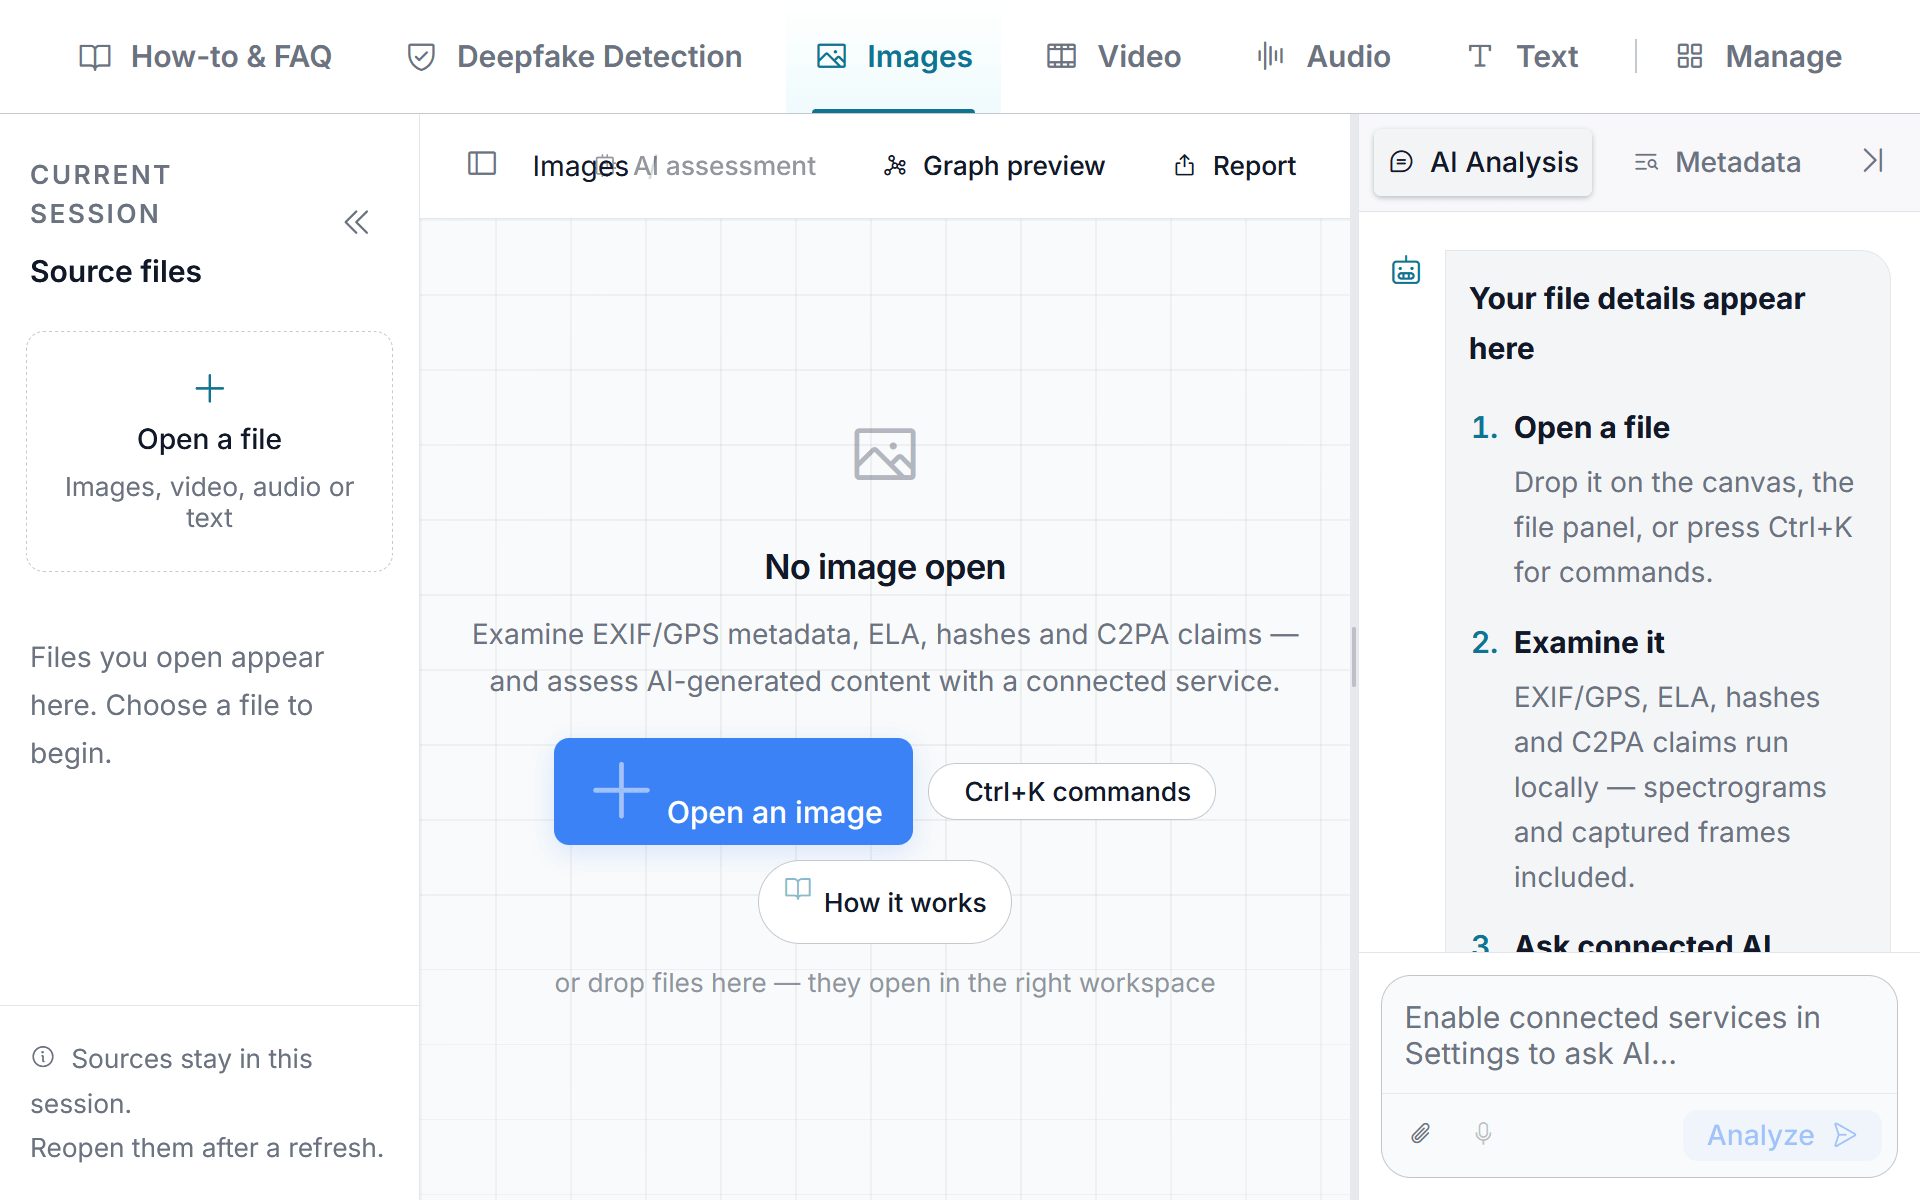Click the placeholder image icon on canvas
The height and width of the screenshot is (1200, 1920).
click(x=884, y=454)
